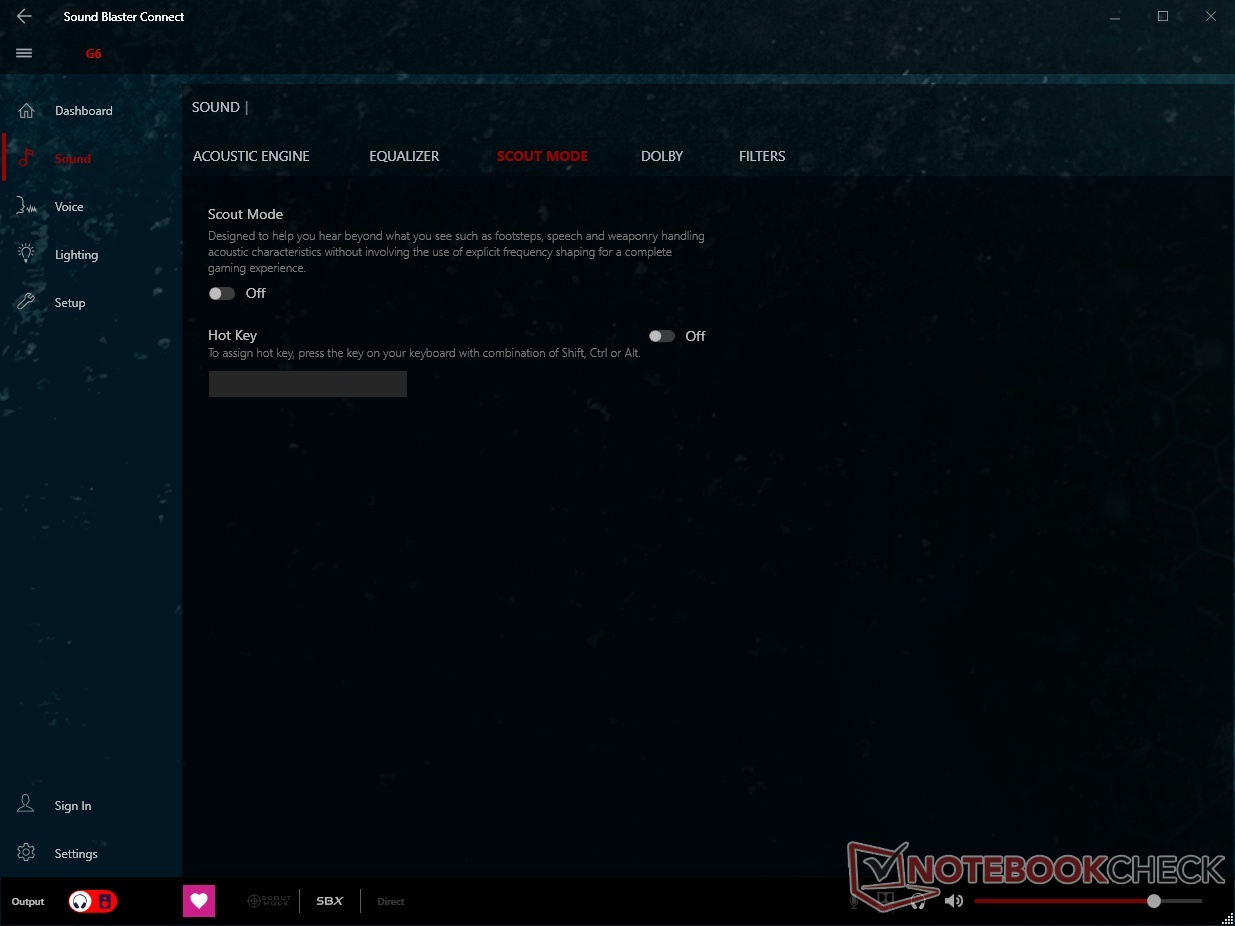Click the SBX logo in bottom bar

tap(330, 901)
